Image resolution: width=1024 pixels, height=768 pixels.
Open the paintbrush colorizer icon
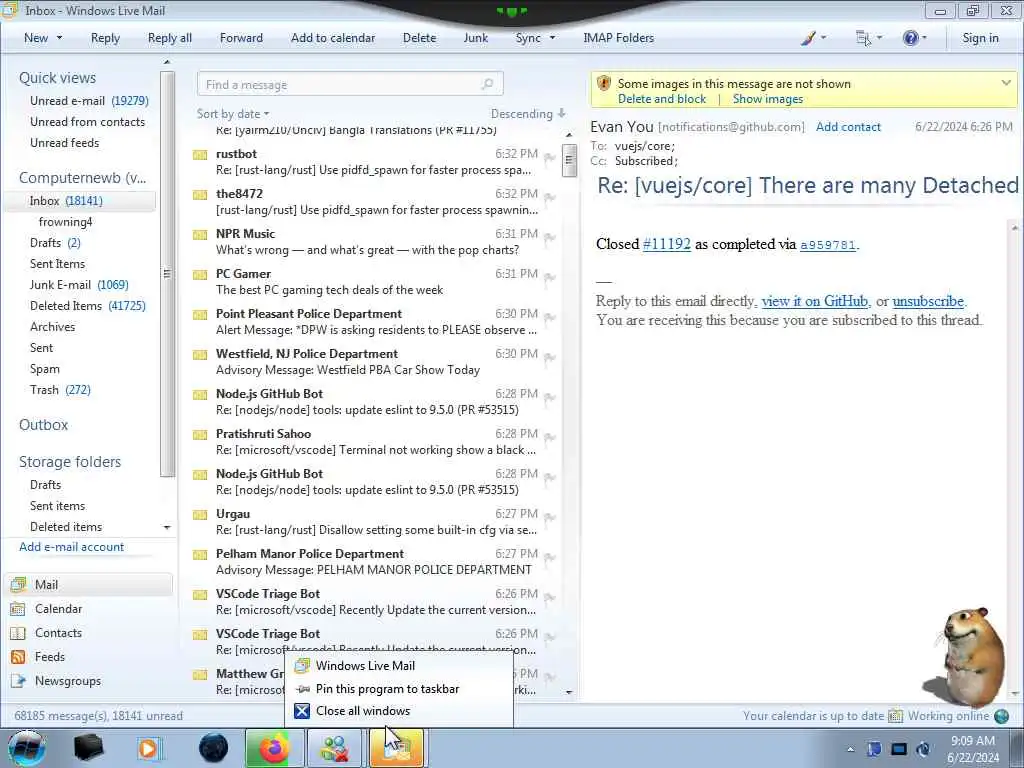tap(808, 38)
